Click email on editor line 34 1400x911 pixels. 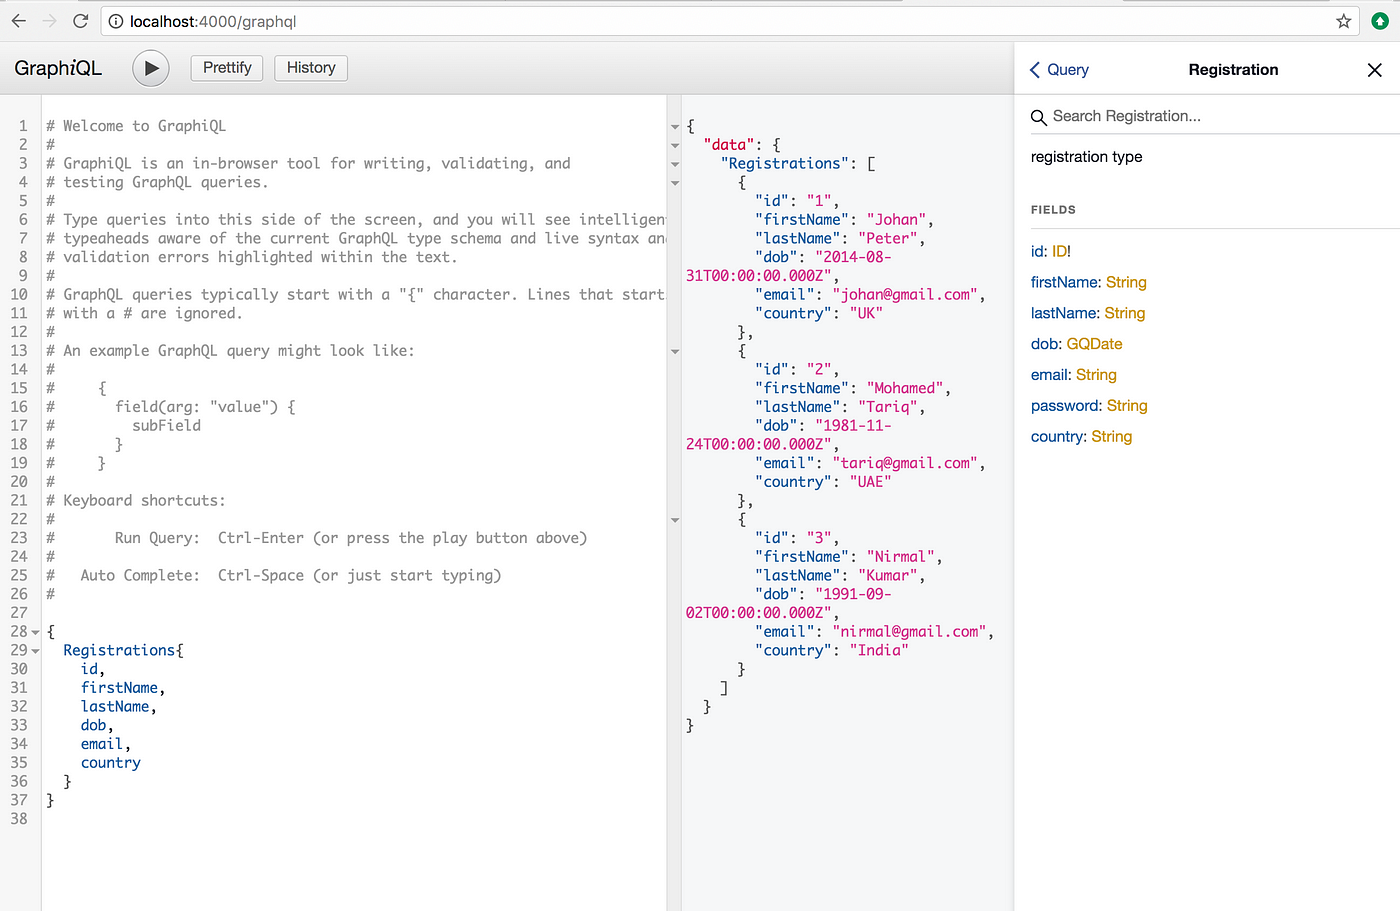tap(102, 744)
